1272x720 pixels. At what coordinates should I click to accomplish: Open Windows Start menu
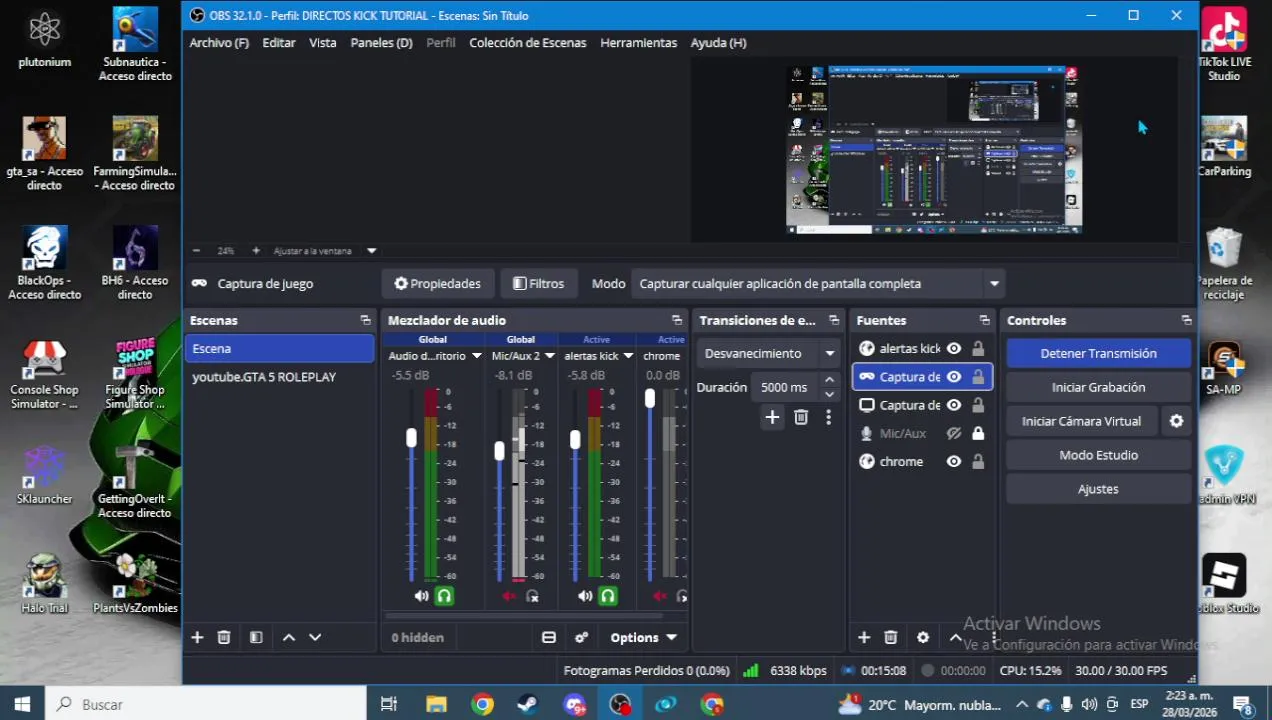(x=22, y=704)
